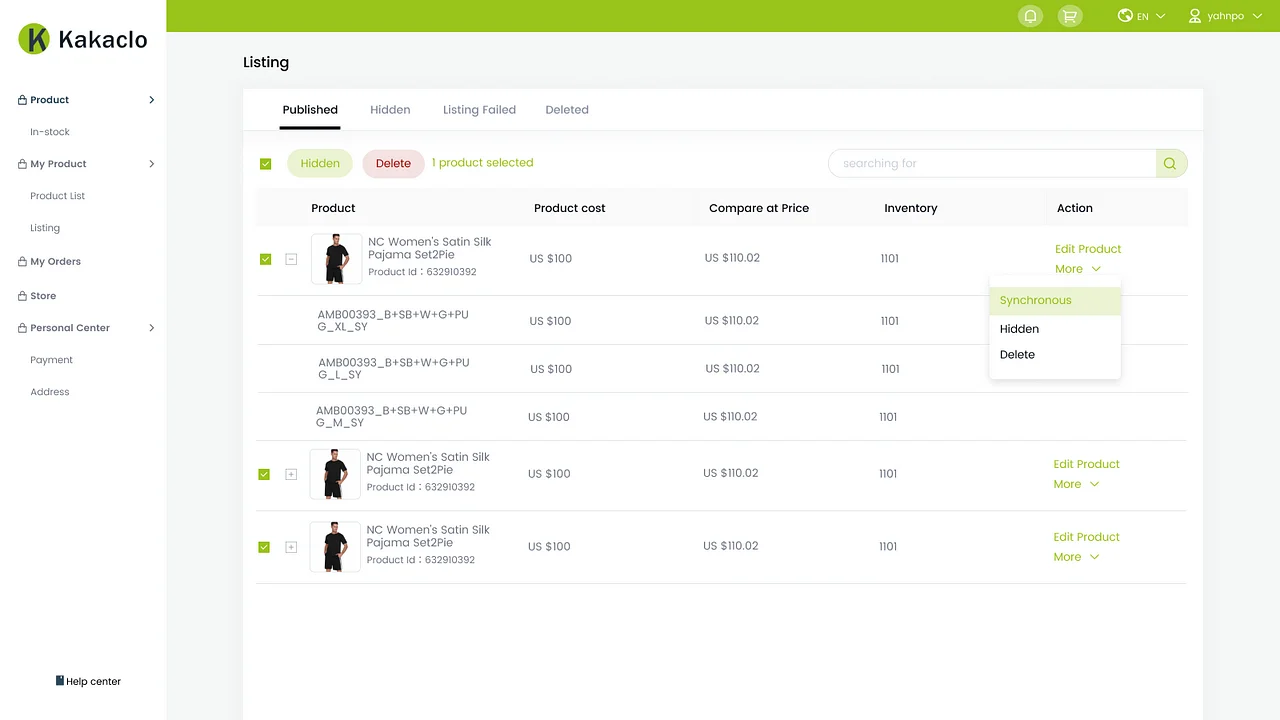Open the Help center
This screenshot has width=1280, height=720.
(x=88, y=681)
